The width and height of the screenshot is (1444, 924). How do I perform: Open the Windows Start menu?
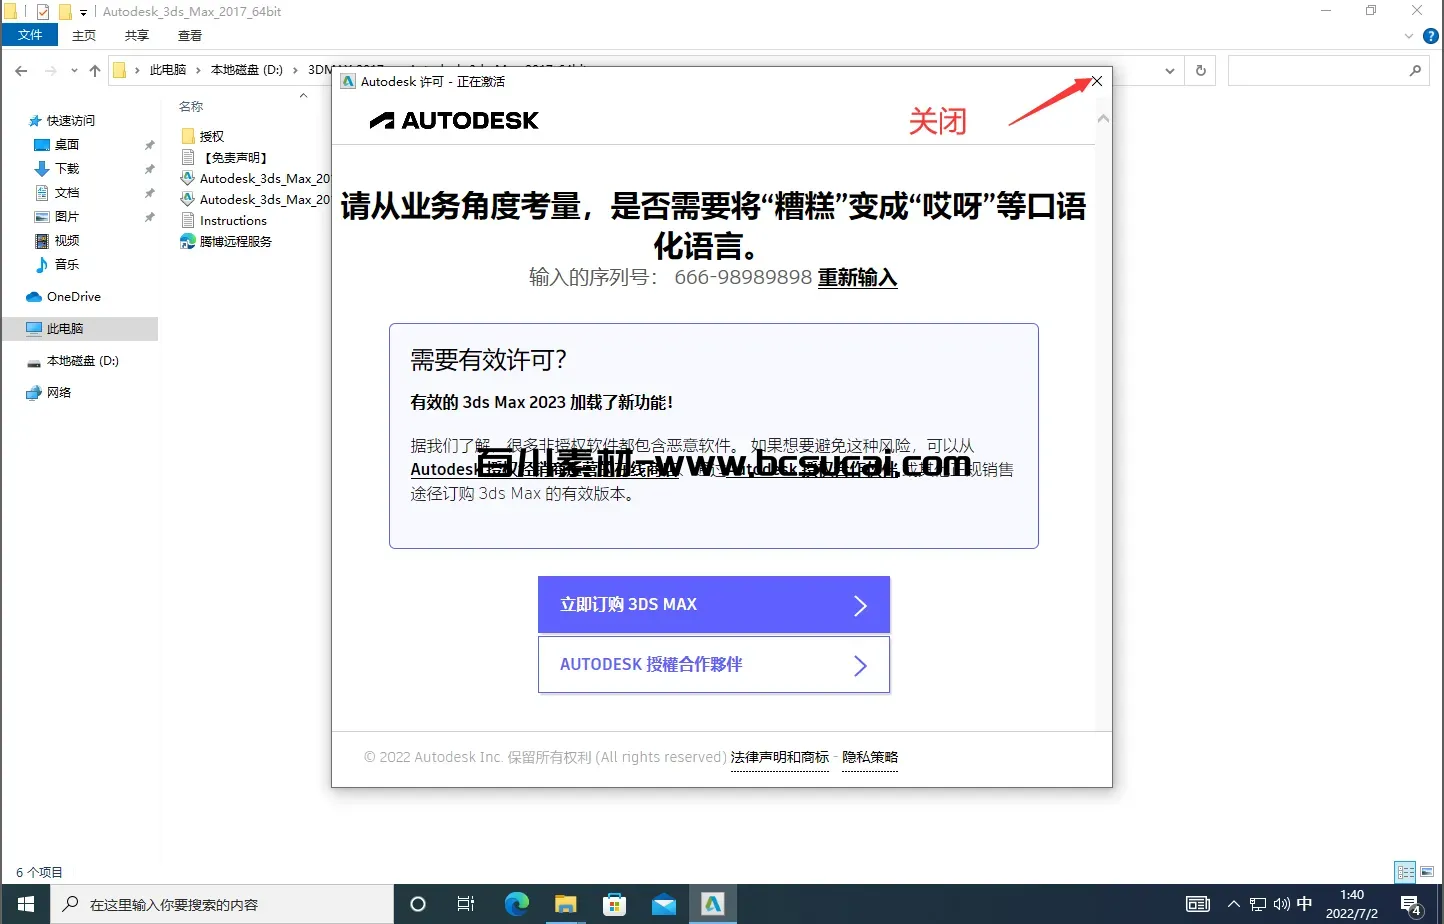click(x=25, y=904)
